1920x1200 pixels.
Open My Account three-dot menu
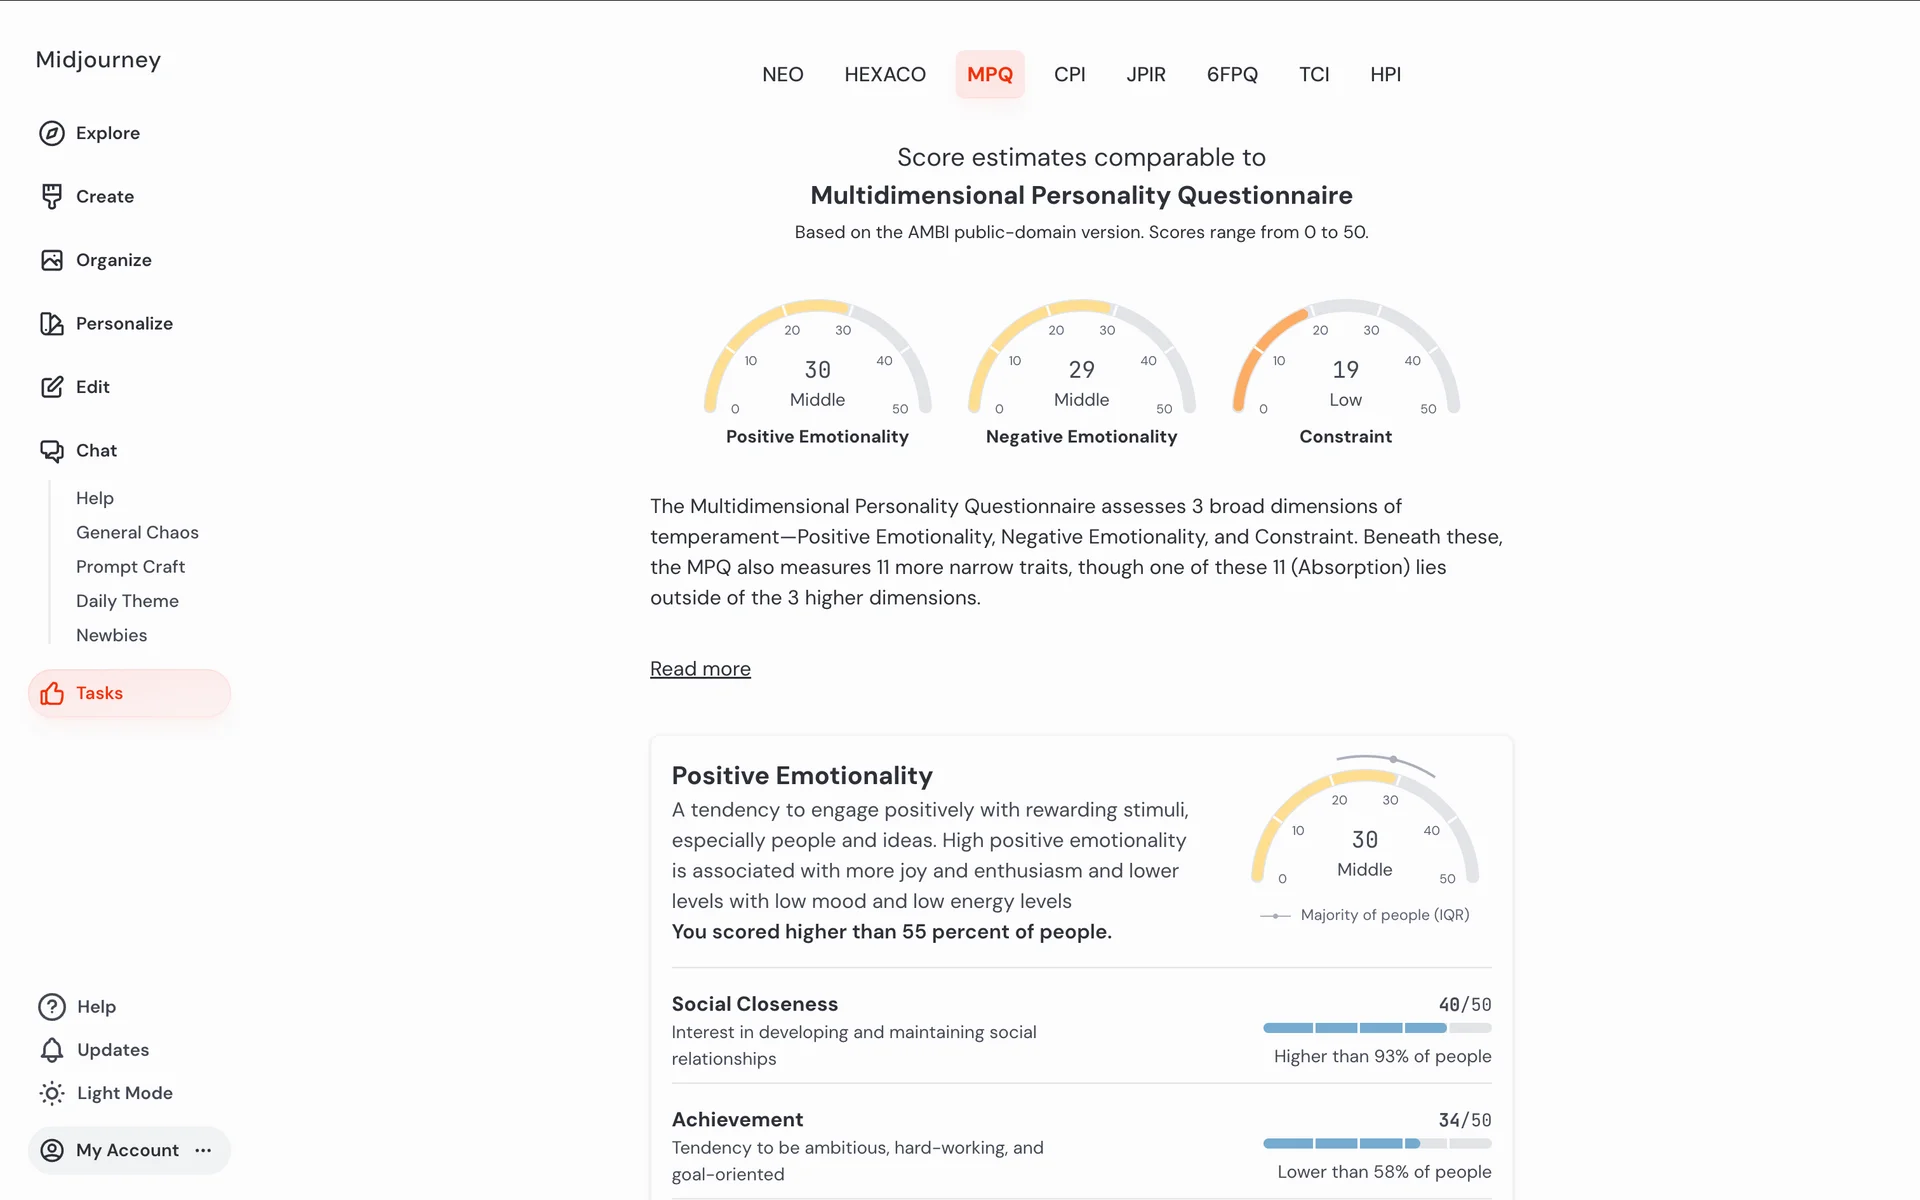[203, 1150]
